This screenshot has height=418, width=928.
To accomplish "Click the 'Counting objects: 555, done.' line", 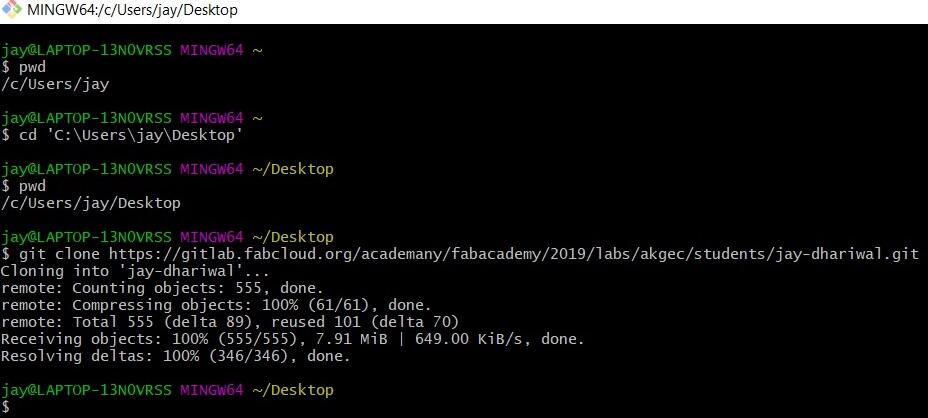I will [x=163, y=288].
